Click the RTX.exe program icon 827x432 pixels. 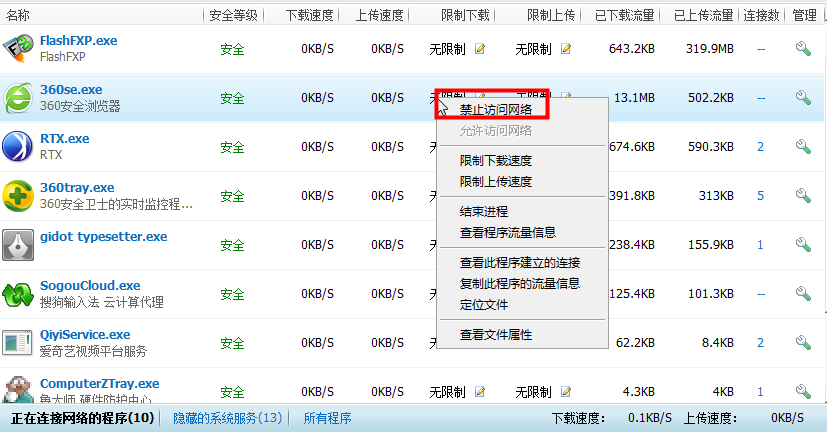tap(17, 146)
